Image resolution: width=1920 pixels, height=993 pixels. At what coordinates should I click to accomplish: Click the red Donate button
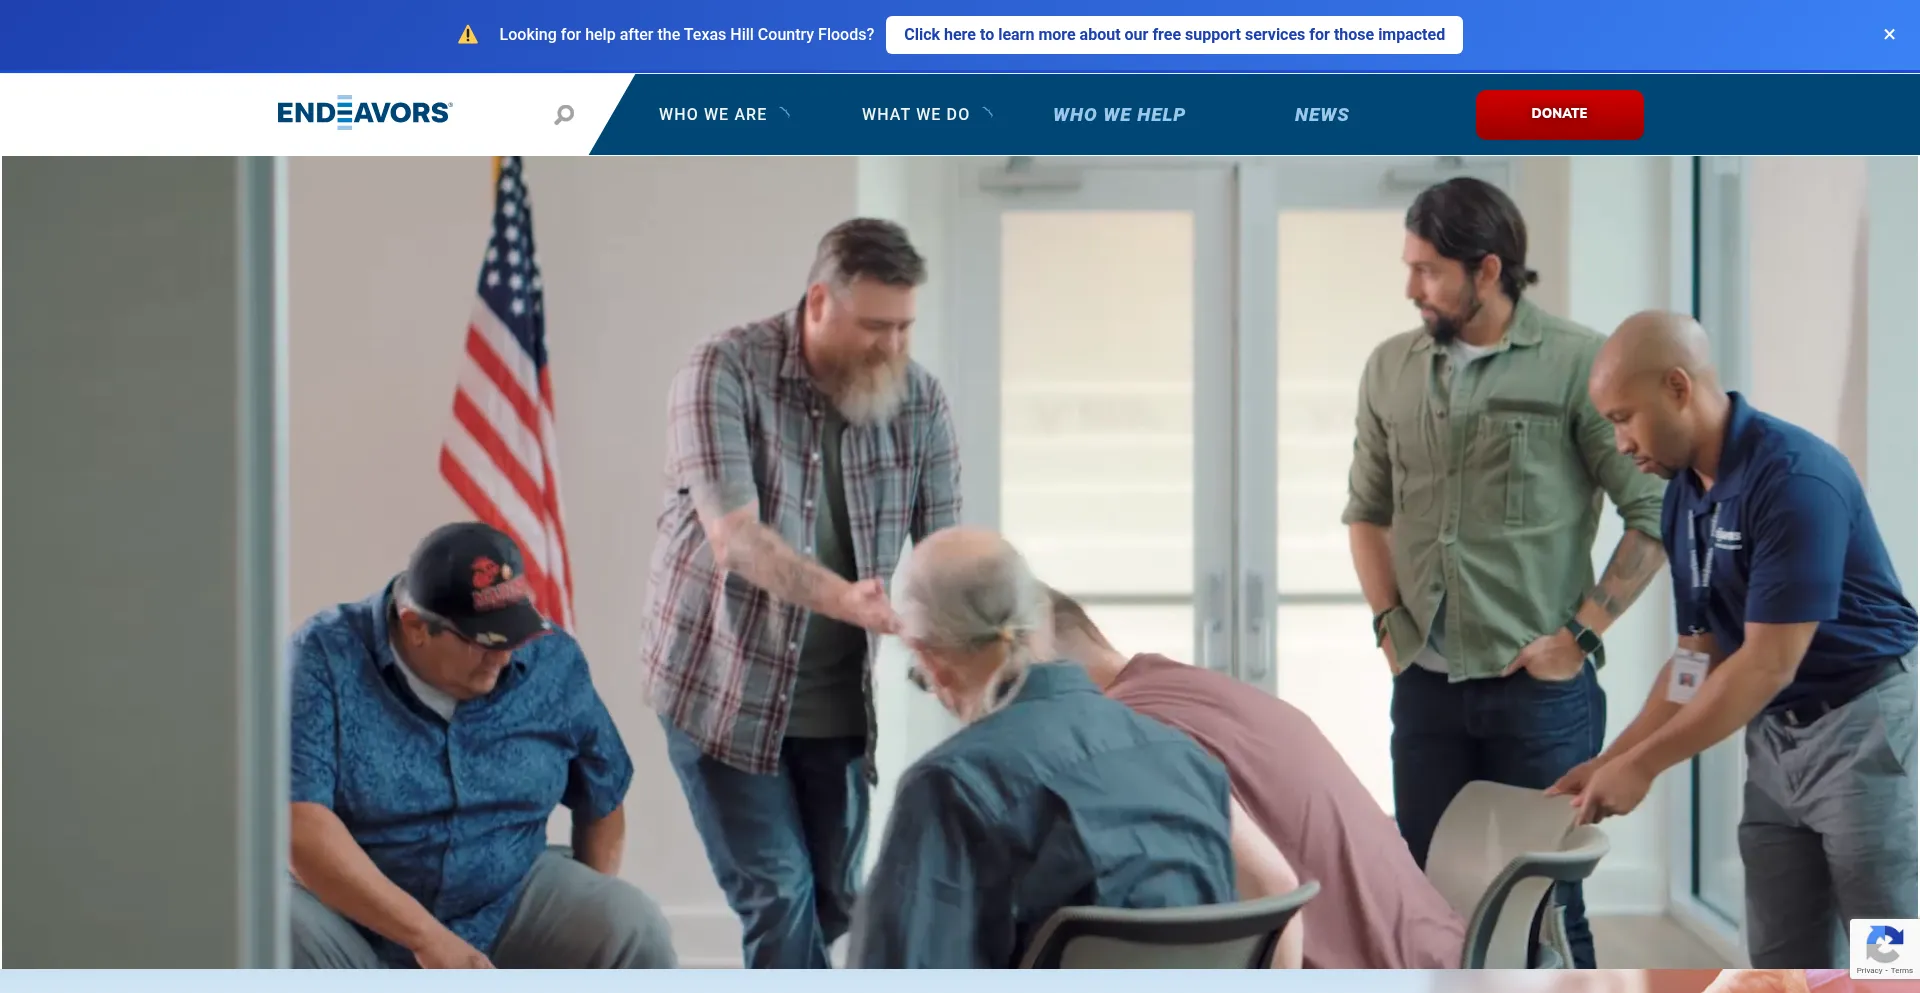1559,114
